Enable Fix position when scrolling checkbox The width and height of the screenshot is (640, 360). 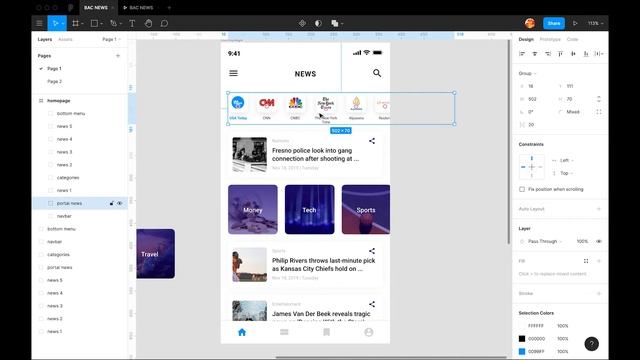click(522, 189)
